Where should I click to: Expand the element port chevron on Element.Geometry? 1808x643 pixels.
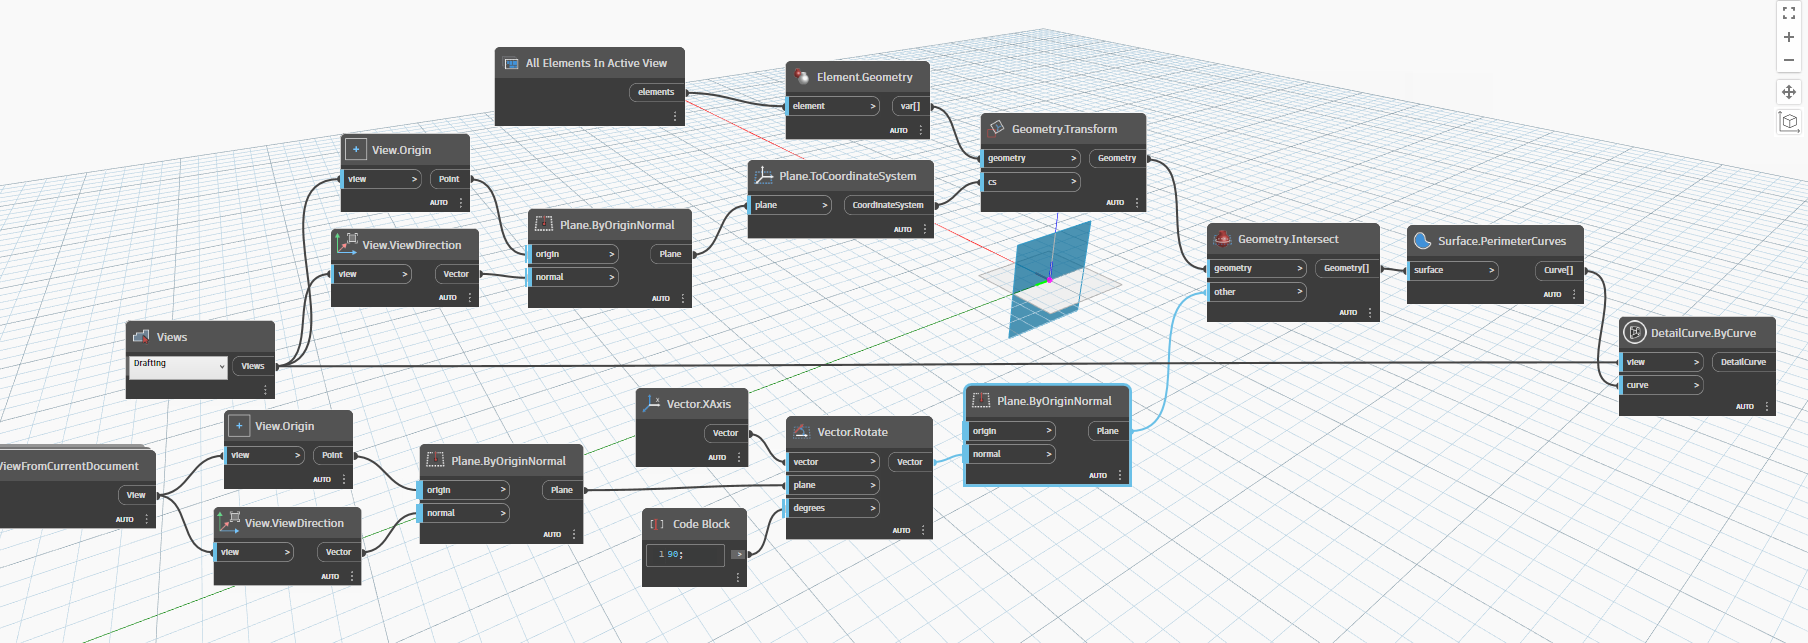[x=872, y=106]
